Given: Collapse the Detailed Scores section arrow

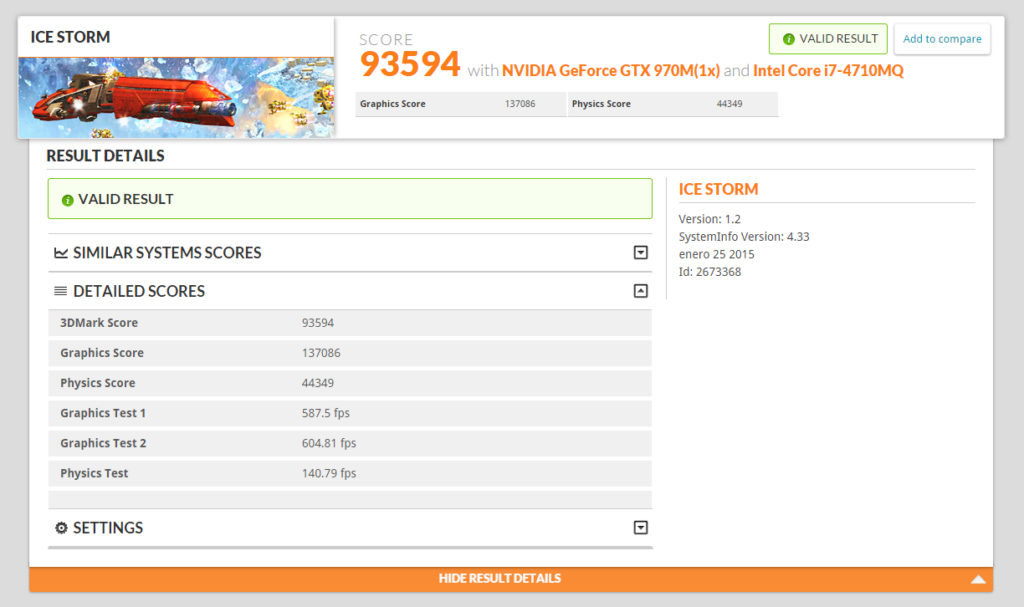Looking at the screenshot, I should pos(641,291).
